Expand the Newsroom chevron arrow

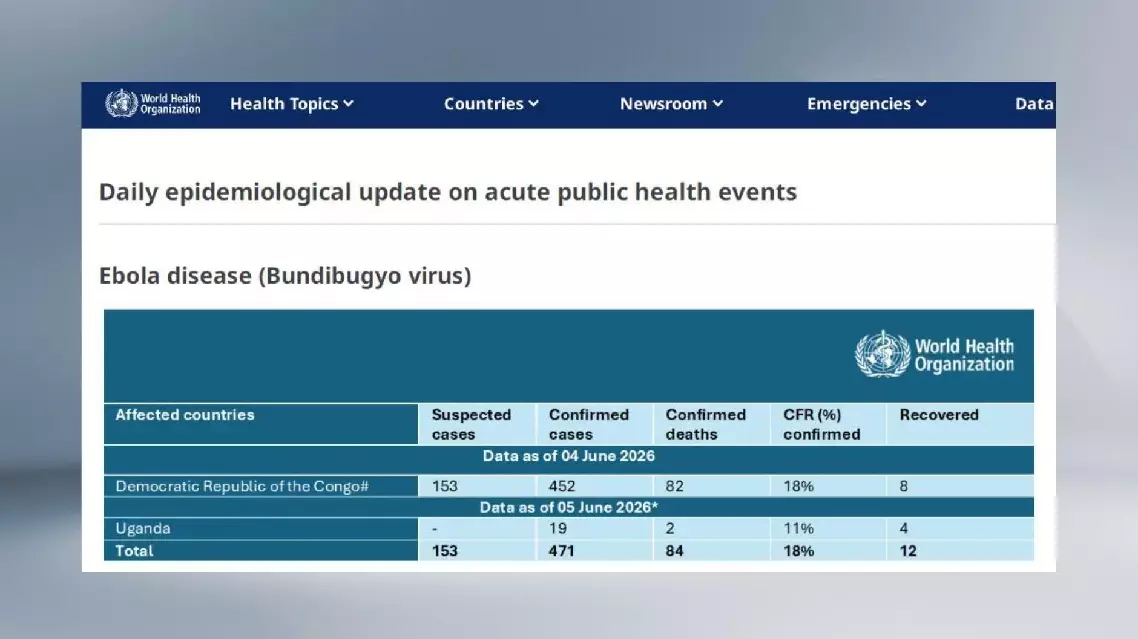718,104
